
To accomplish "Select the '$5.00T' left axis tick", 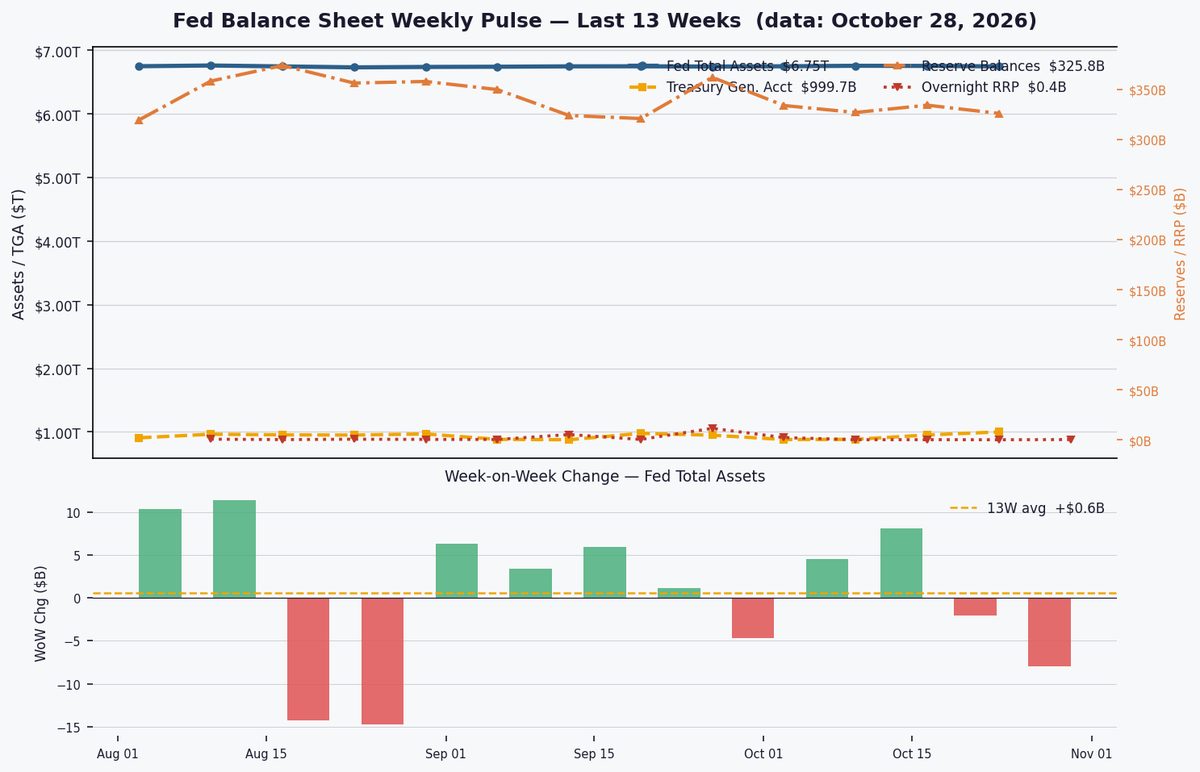I will (x=58, y=178).
